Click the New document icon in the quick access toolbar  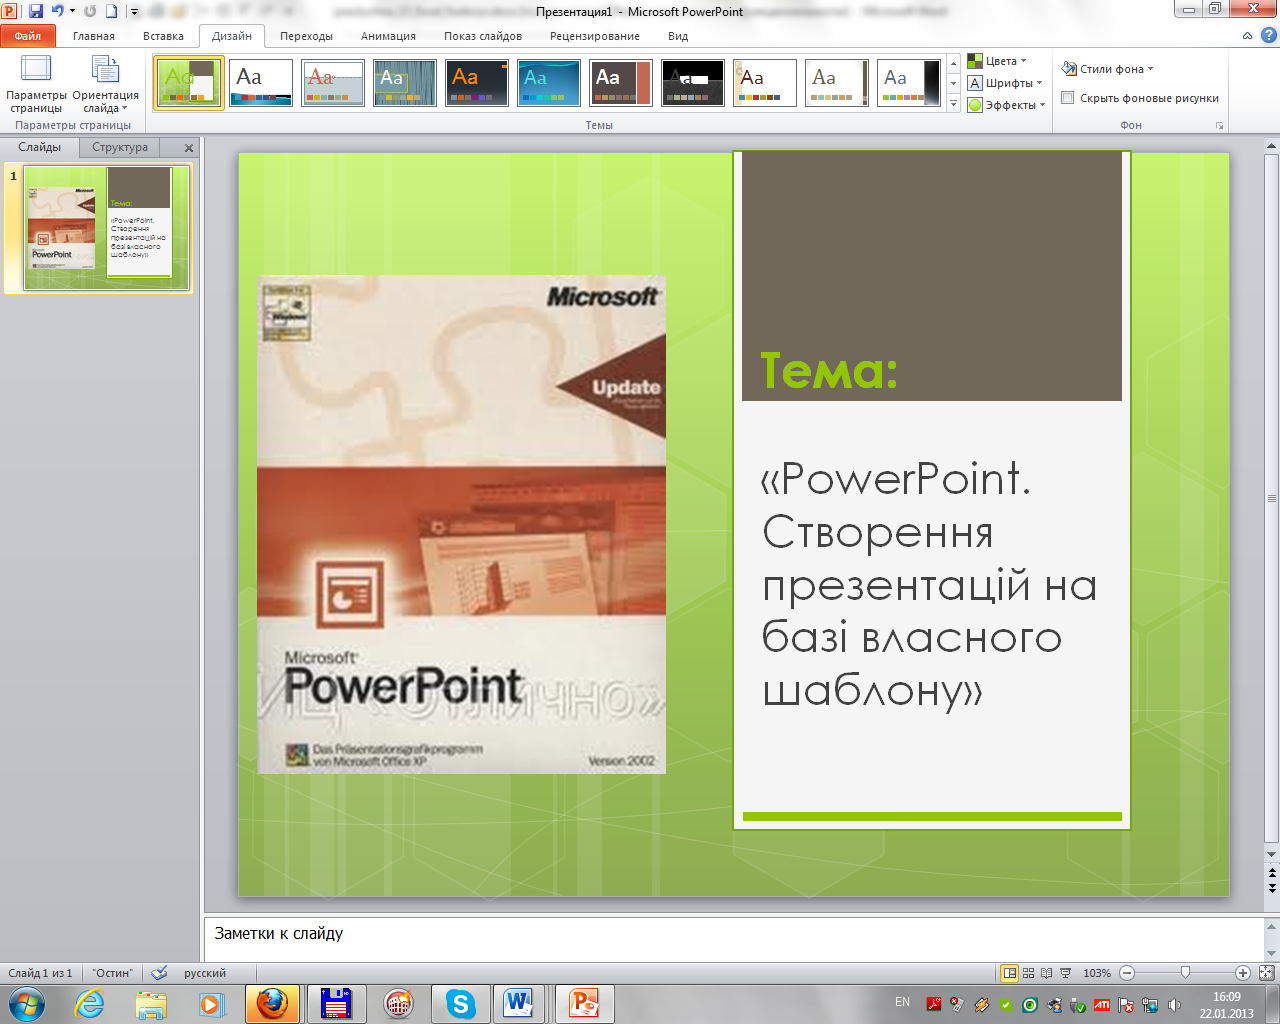pyautogui.click(x=111, y=11)
